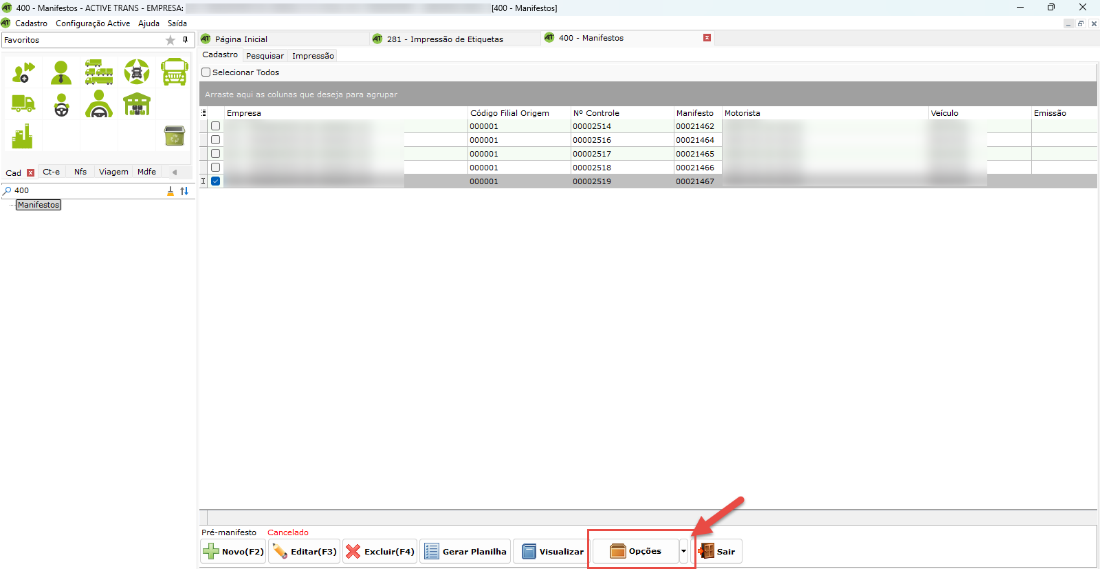Open the Configuração Active menu
This screenshot has width=1100, height=569.
[93, 23]
